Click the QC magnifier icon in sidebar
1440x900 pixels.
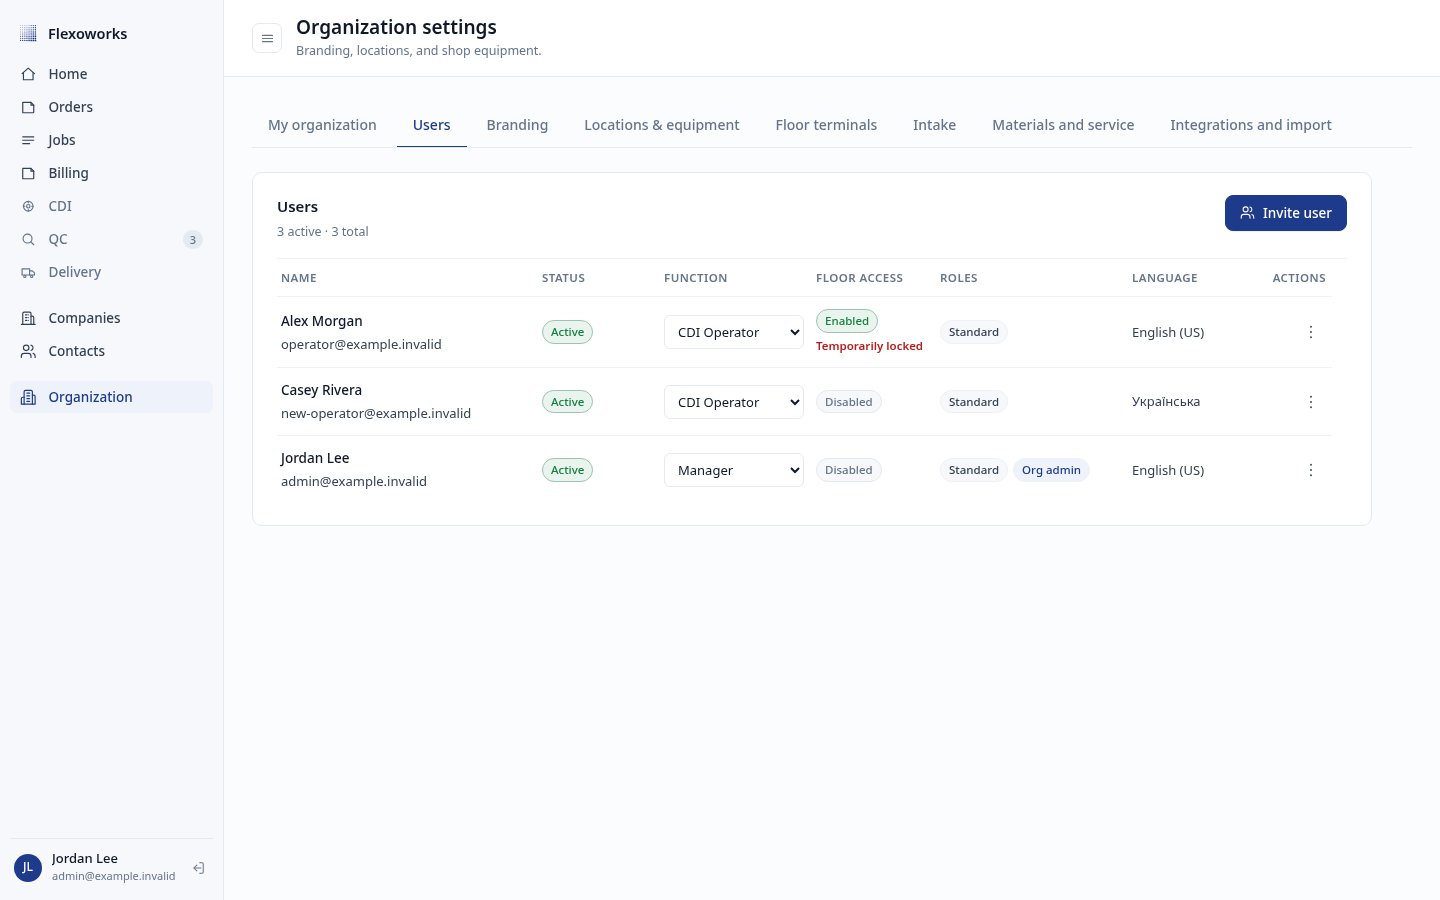[28, 239]
